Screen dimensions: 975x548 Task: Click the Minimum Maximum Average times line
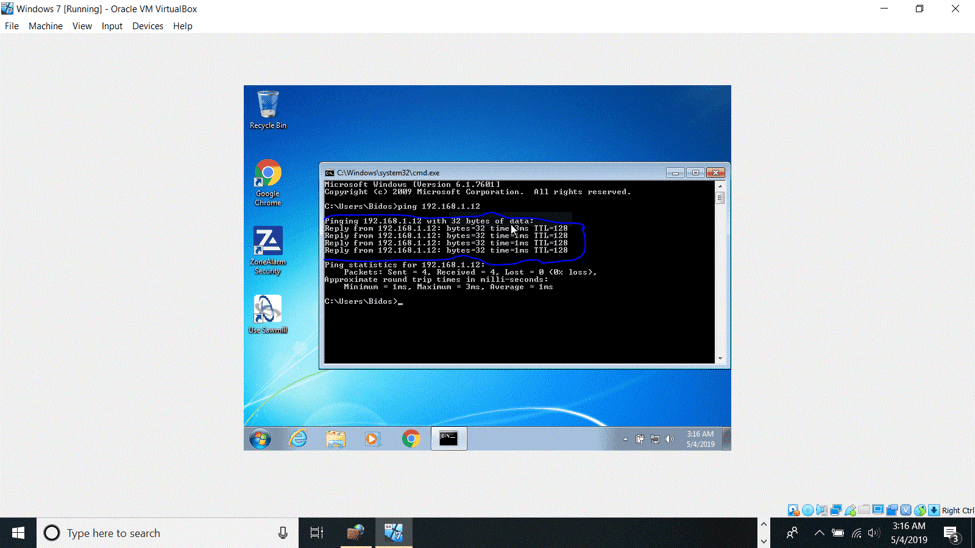click(448, 287)
